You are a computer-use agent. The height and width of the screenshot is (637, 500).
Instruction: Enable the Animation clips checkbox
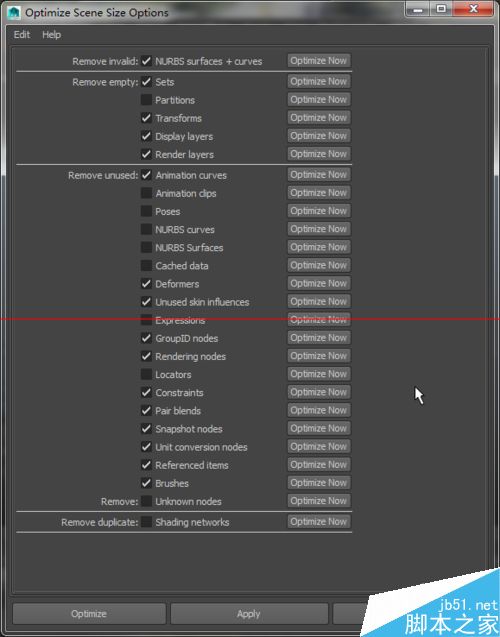(x=146, y=193)
